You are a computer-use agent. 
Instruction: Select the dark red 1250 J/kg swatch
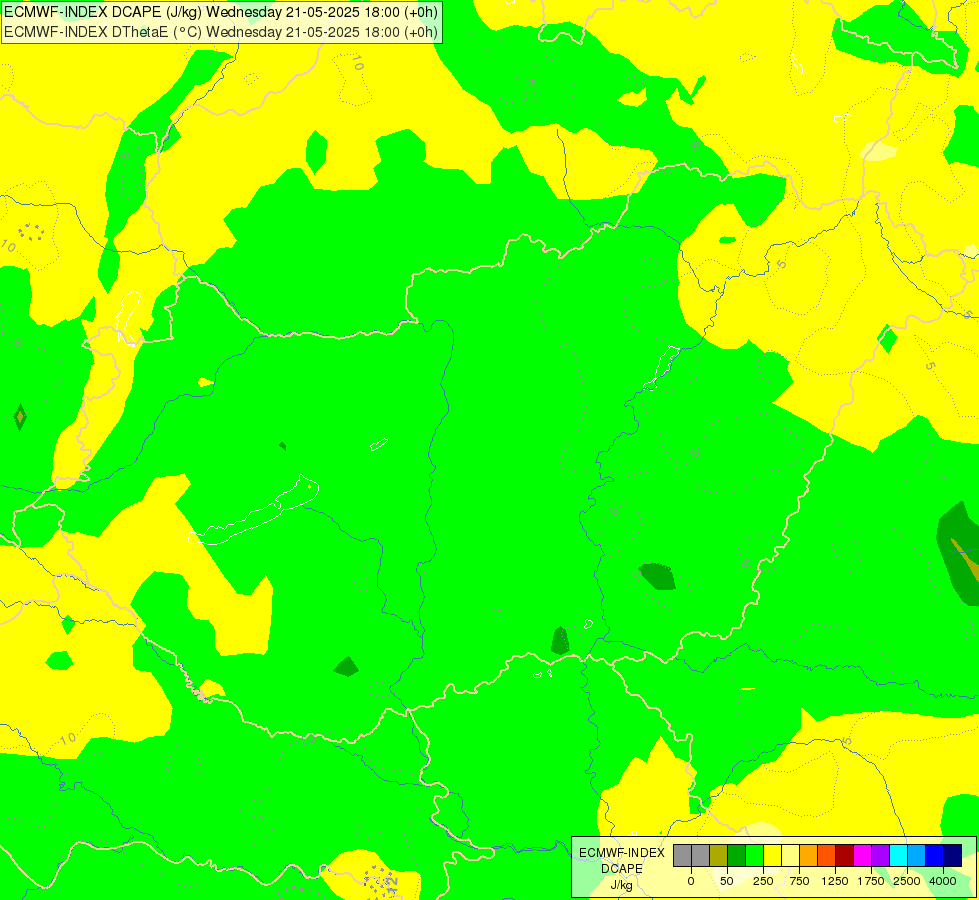tap(845, 855)
